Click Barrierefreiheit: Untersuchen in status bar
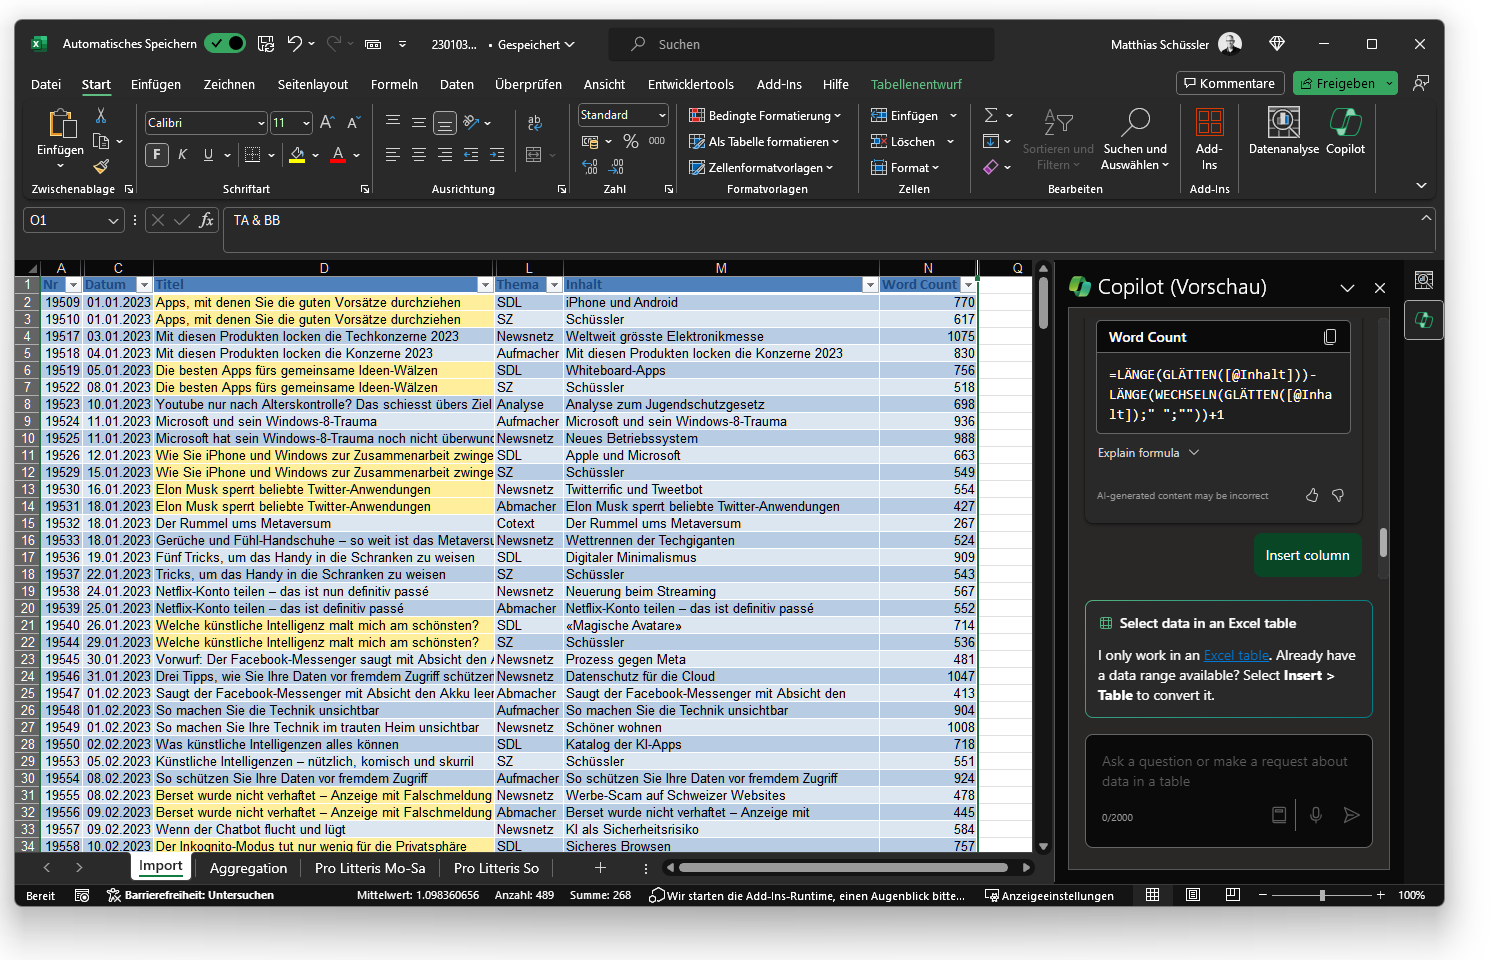The image size is (1491, 960). point(190,895)
